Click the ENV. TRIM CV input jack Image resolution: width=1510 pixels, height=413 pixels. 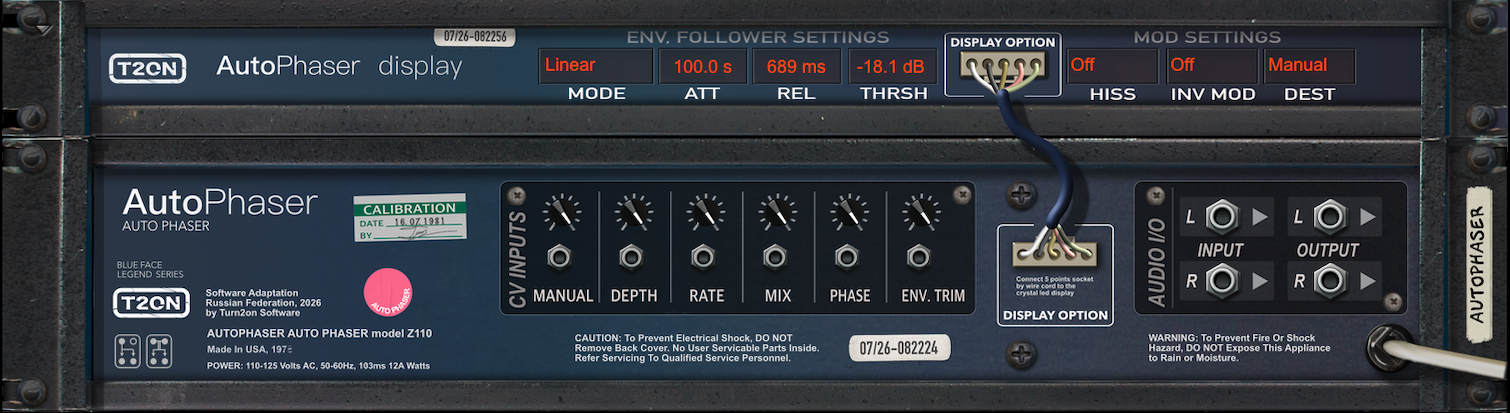tap(919, 258)
